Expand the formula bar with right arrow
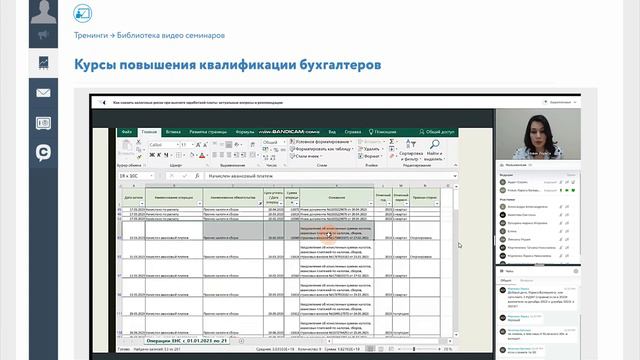Screen dimensions: 640x360 tap(455, 176)
